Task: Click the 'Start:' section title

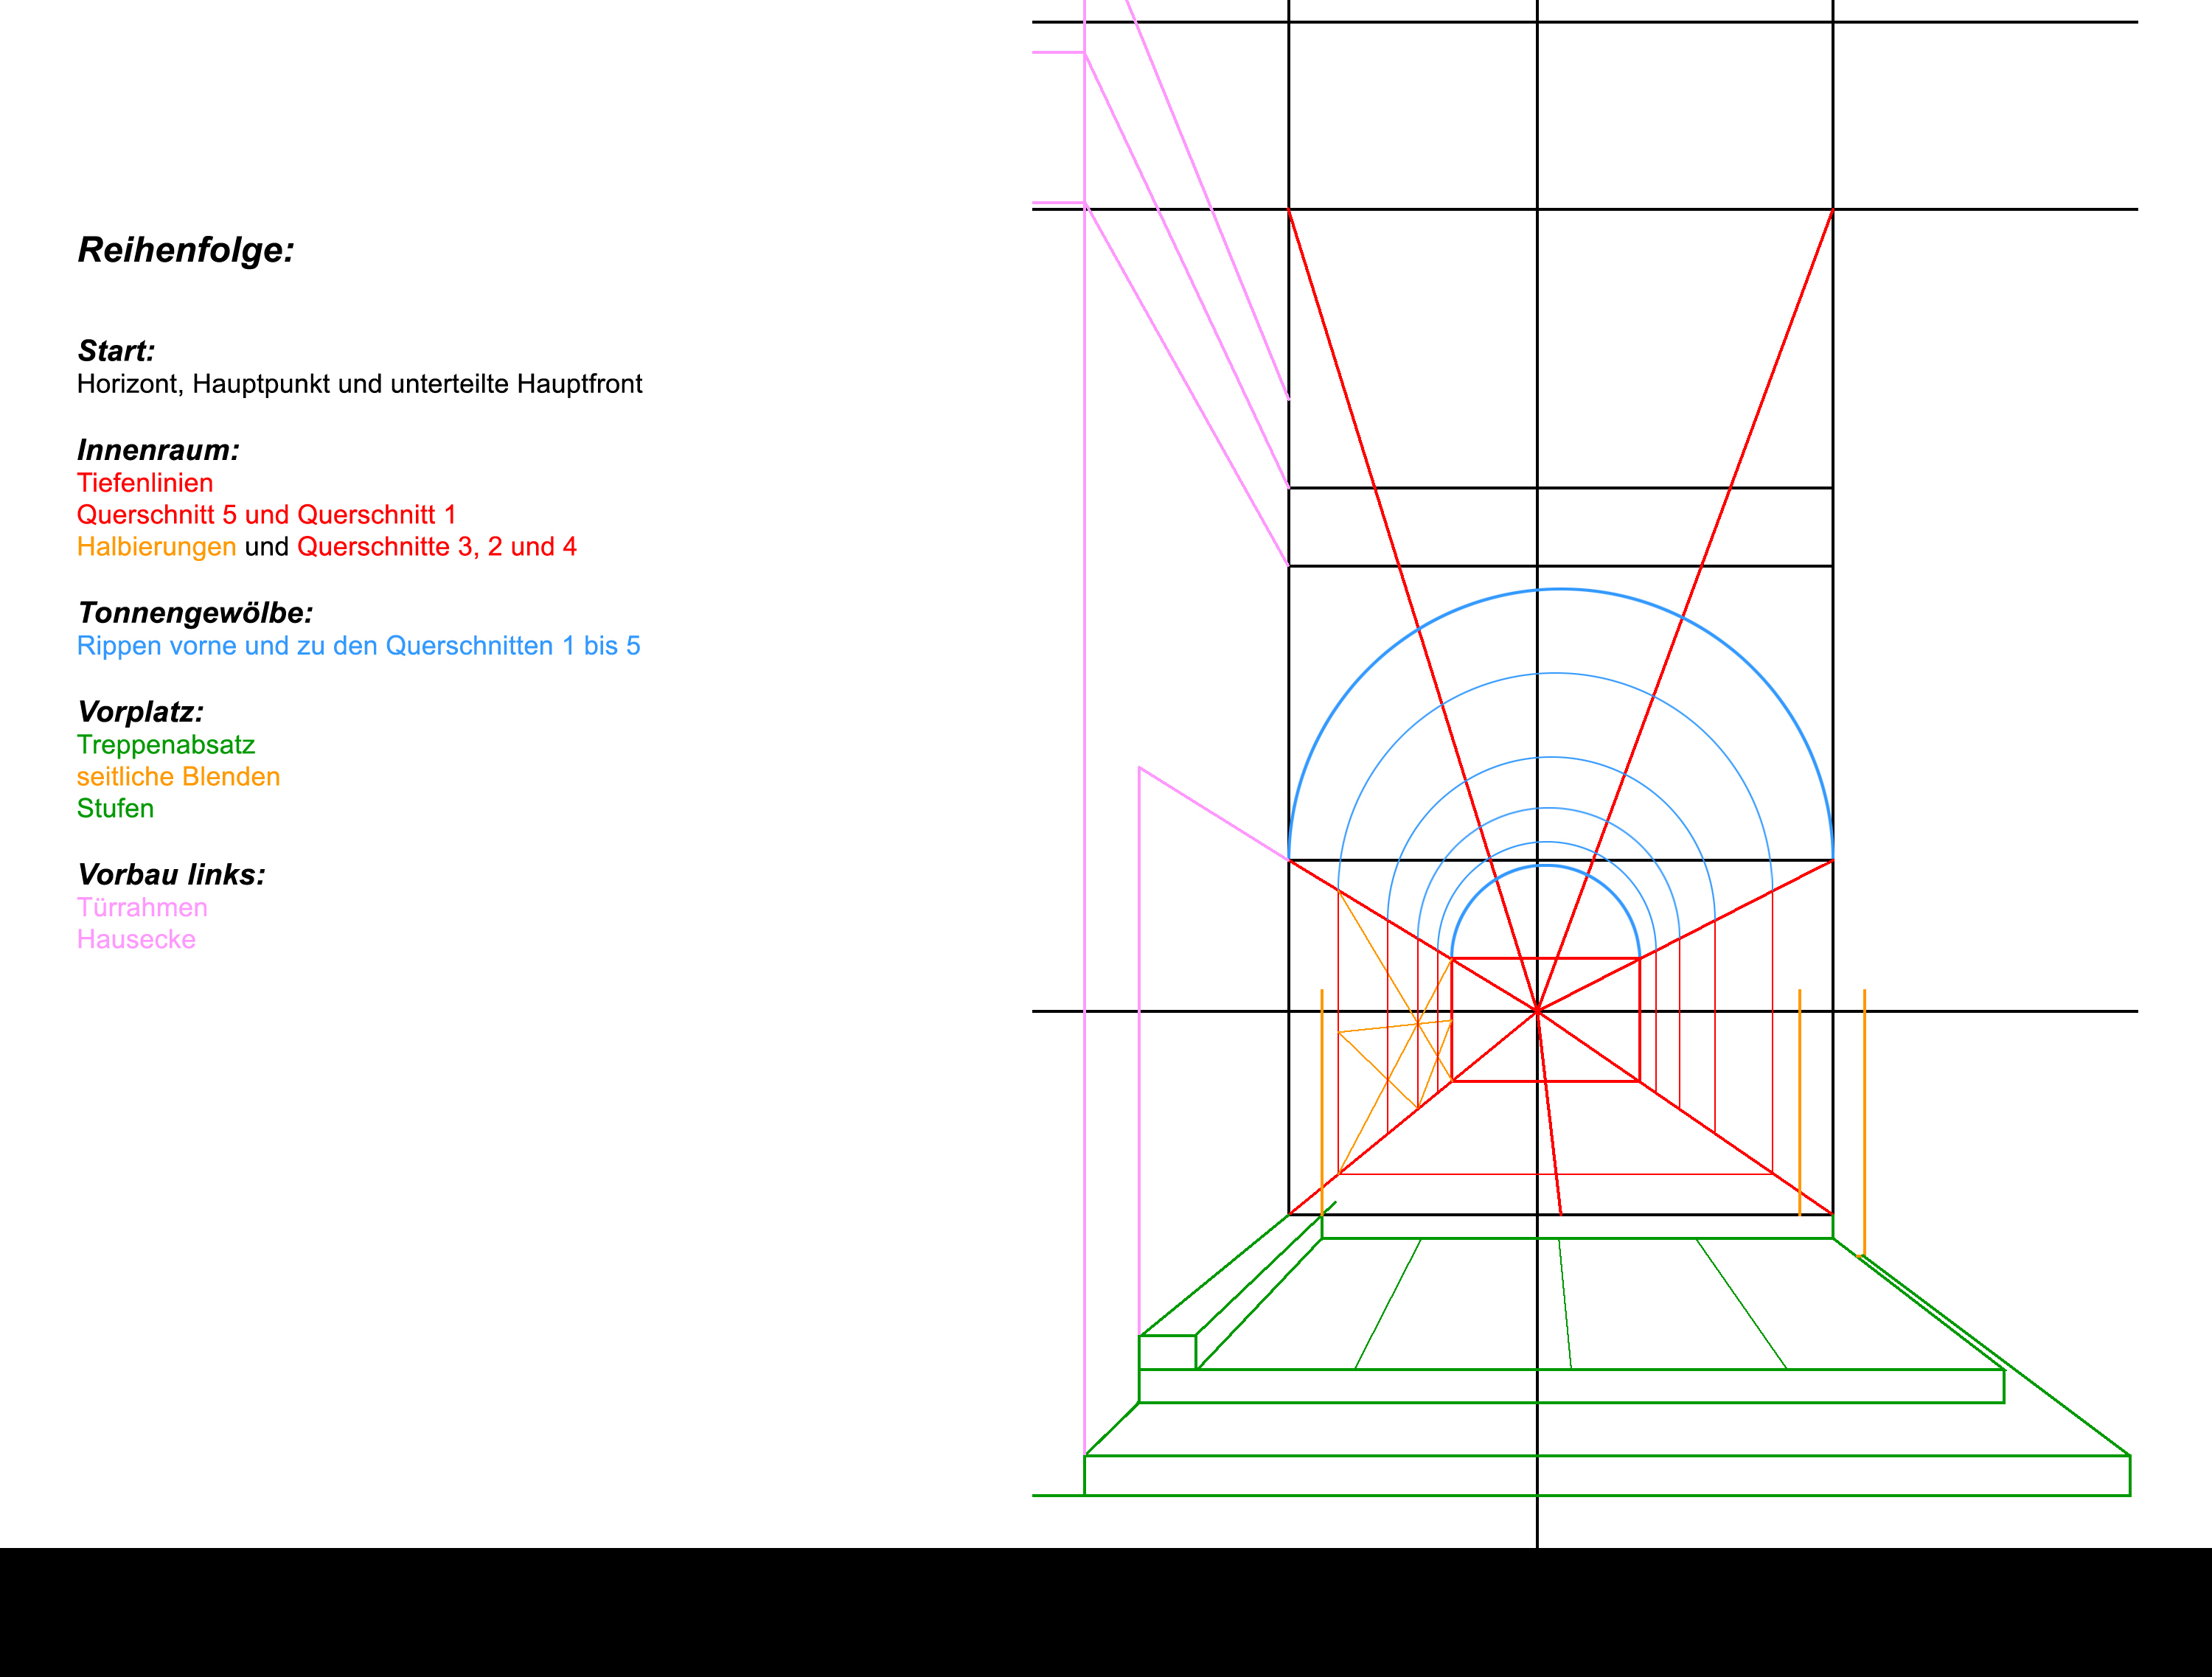Action: (116, 351)
